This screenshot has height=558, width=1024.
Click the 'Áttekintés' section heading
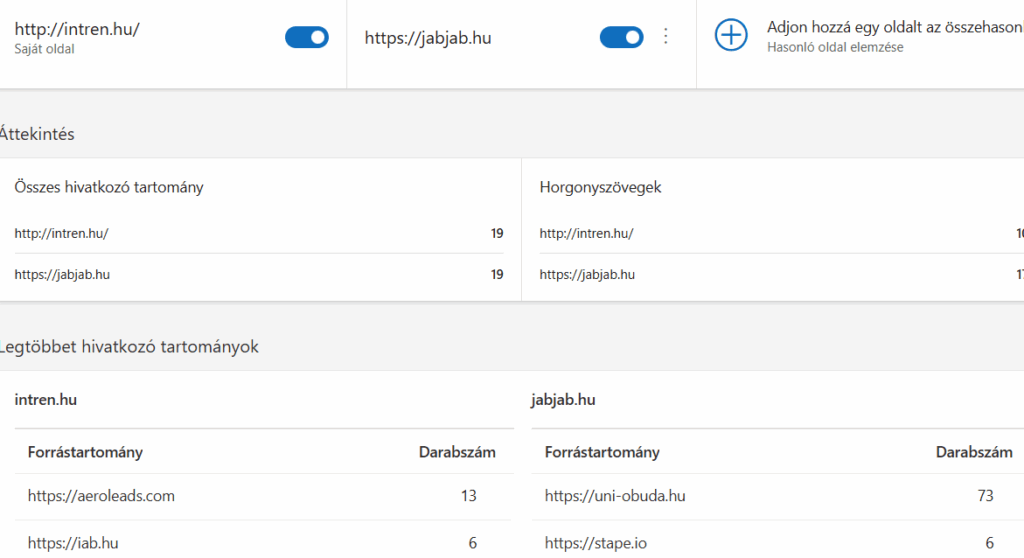37,134
